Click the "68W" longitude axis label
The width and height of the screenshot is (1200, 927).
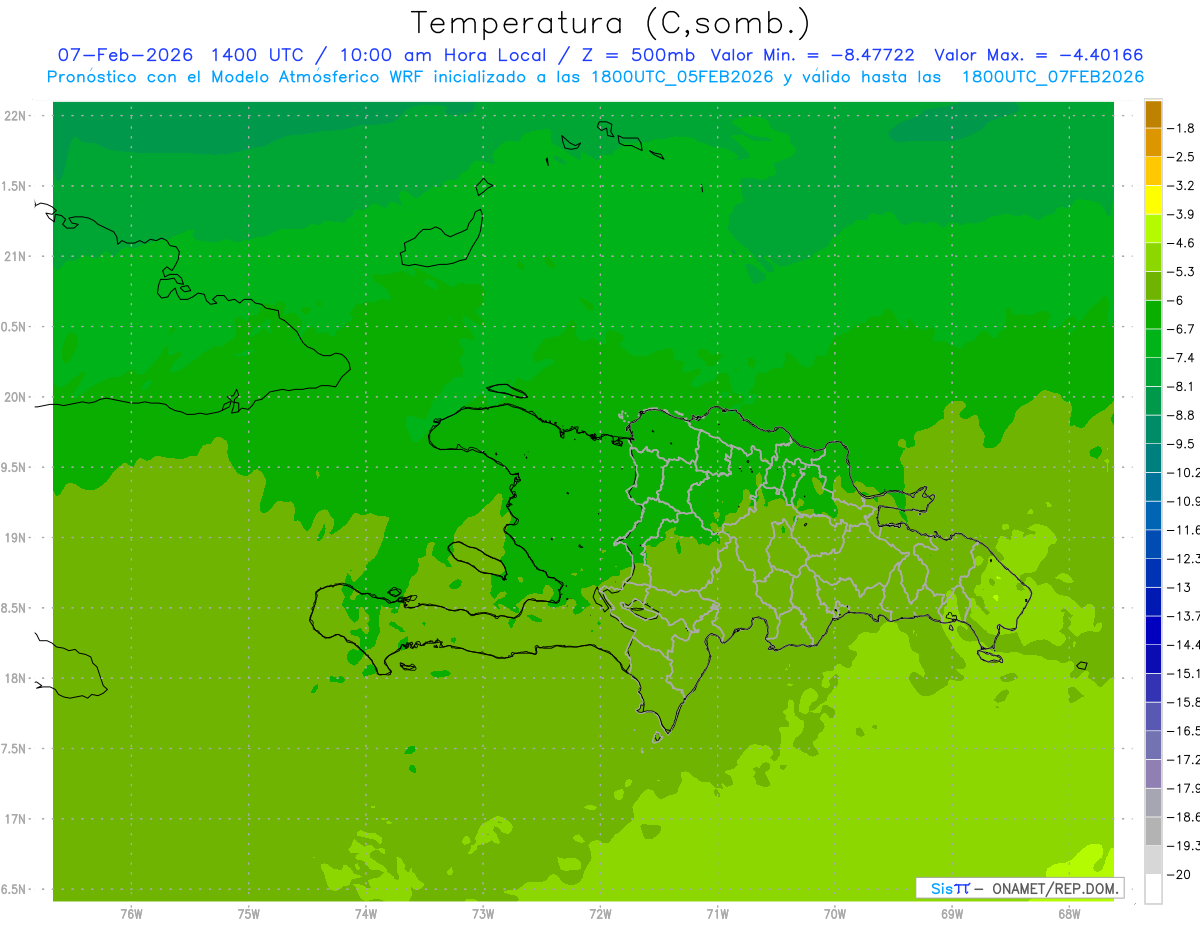(x=1068, y=914)
